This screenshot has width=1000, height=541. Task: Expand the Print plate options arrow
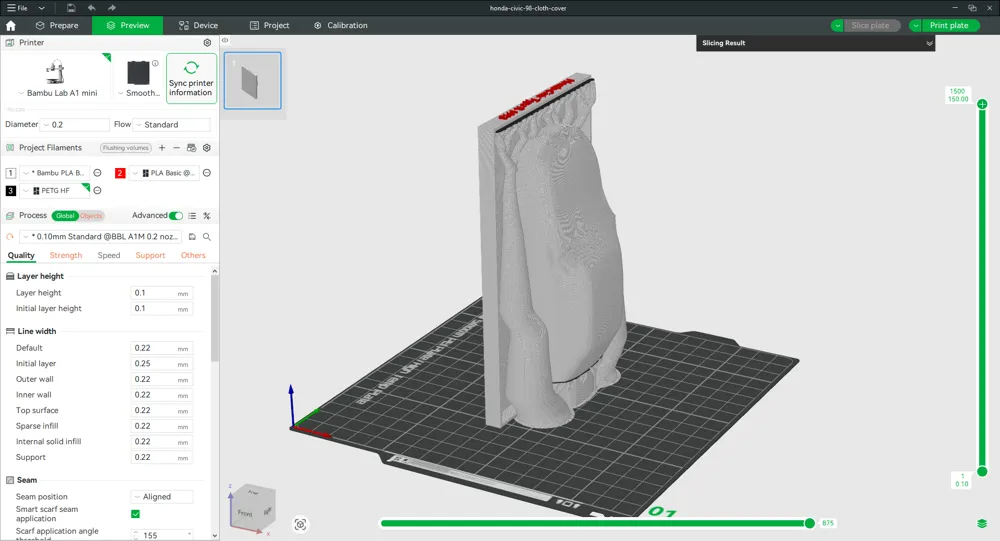pyautogui.click(x=915, y=26)
